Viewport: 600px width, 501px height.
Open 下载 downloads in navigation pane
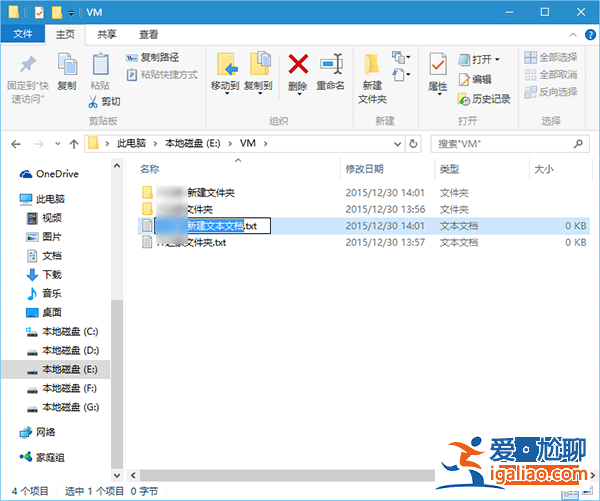44,274
